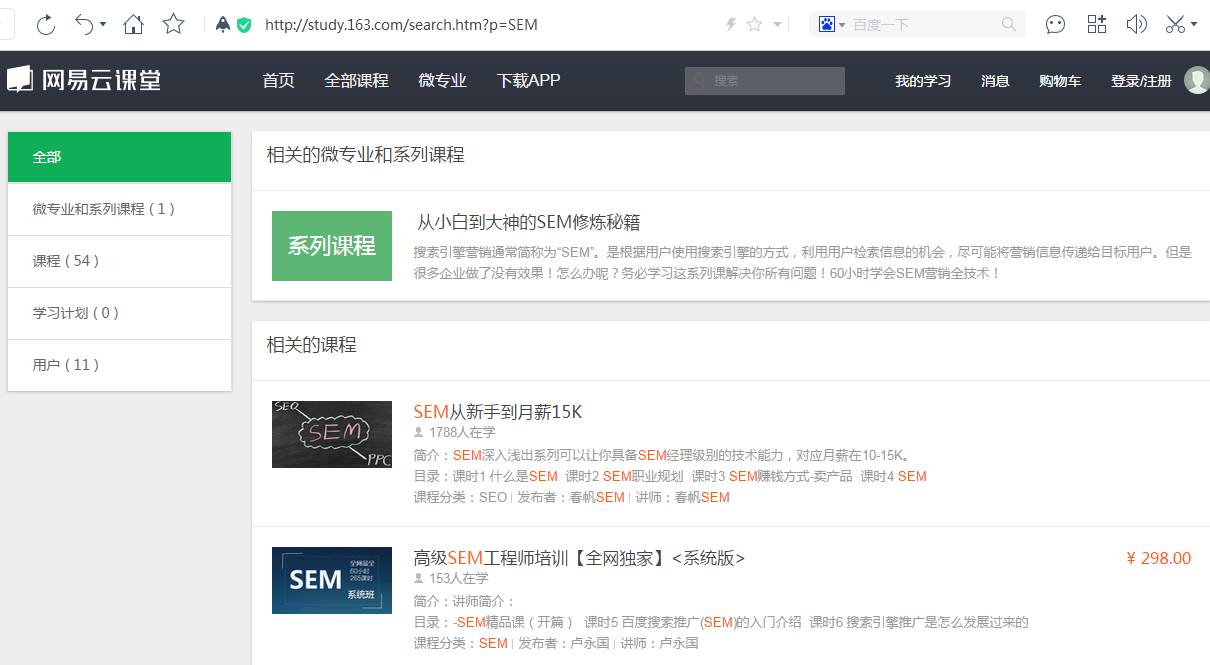
Task: Open the 全部课程 navigation item
Action: pos(356,80)
